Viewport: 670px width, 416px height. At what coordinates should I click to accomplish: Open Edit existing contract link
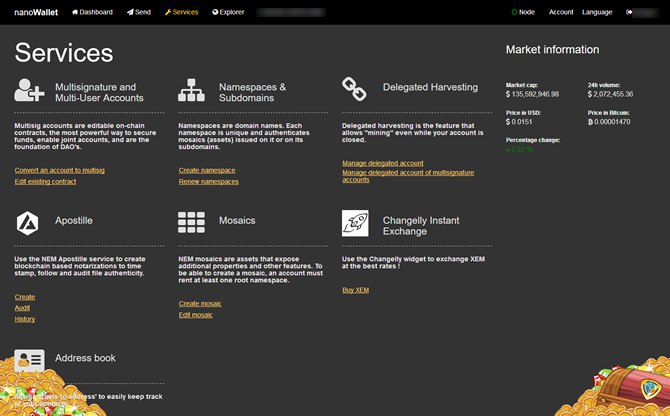(x=45, y=181)
